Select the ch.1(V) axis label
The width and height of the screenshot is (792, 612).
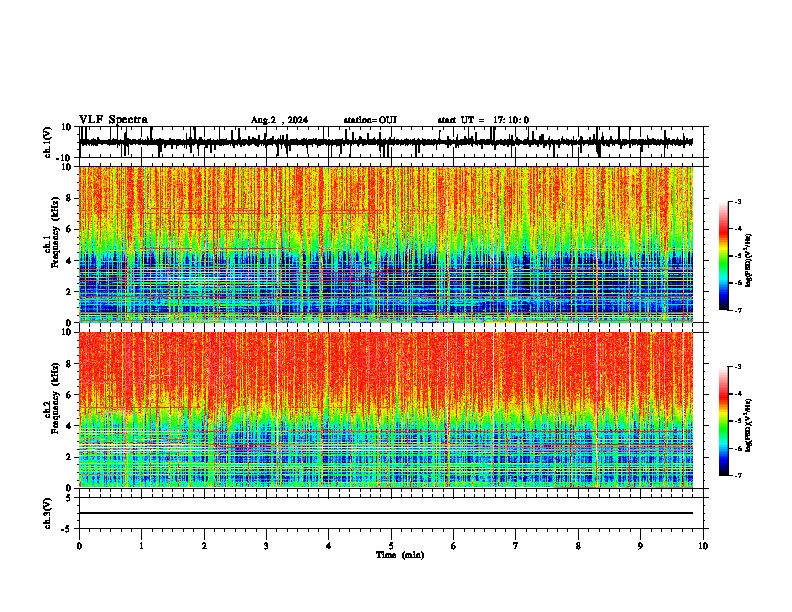coord(48,142)
